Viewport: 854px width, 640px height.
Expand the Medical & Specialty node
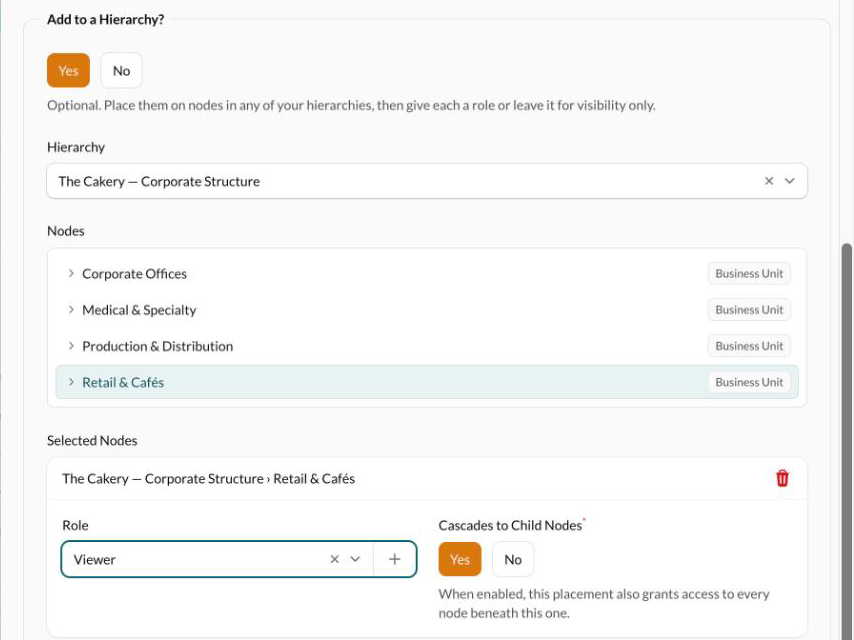71,310
